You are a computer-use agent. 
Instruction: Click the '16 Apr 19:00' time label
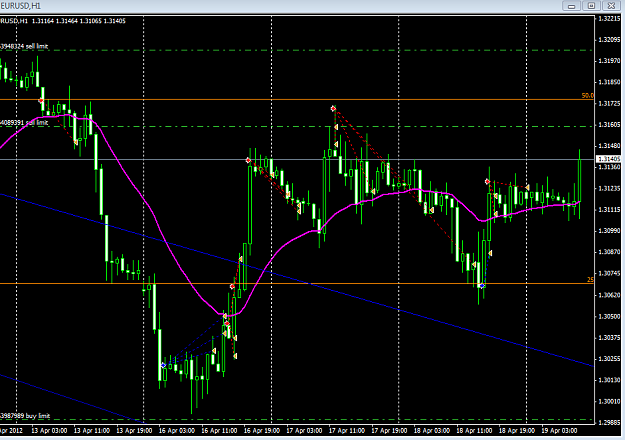tap(262, 430)
